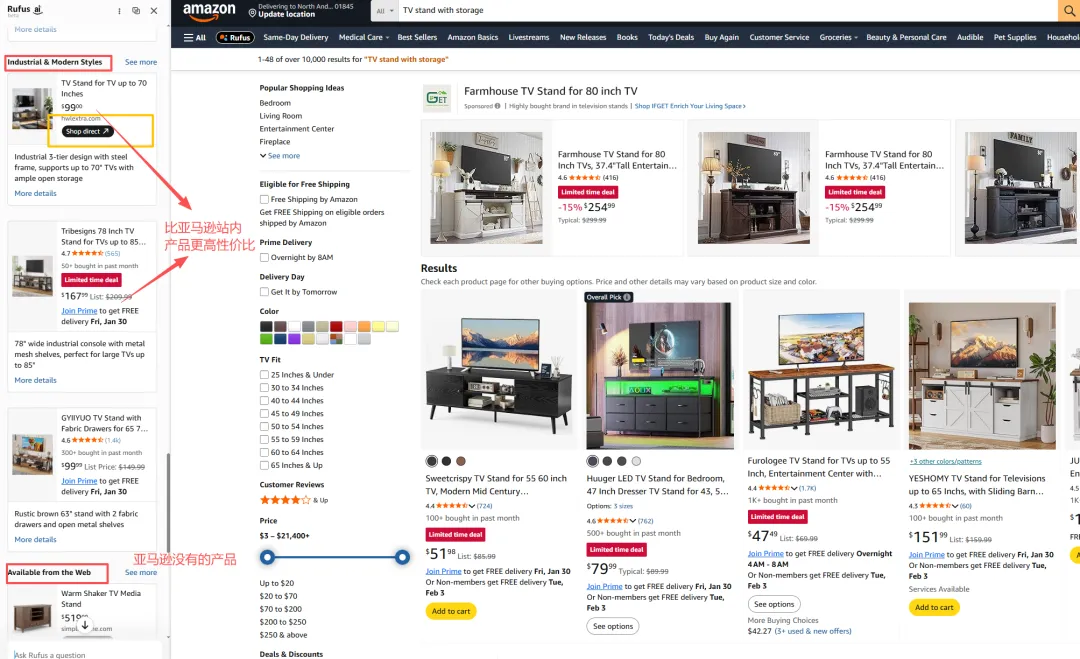Viewport: 1080px width, 659px height.
Task: Expand the Medical Care dropdown menu
Action: point(364,37)
